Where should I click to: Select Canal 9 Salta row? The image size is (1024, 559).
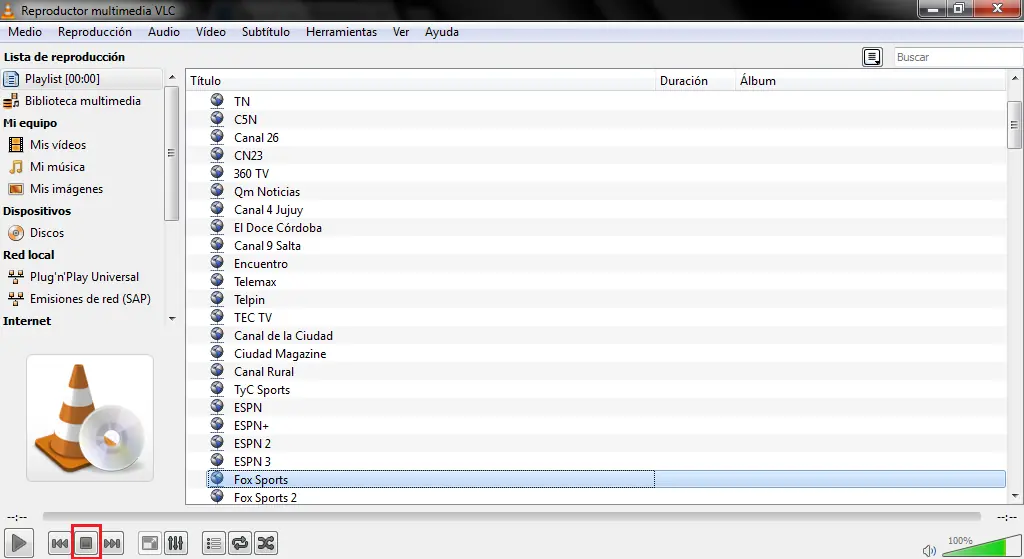point(606,246)
